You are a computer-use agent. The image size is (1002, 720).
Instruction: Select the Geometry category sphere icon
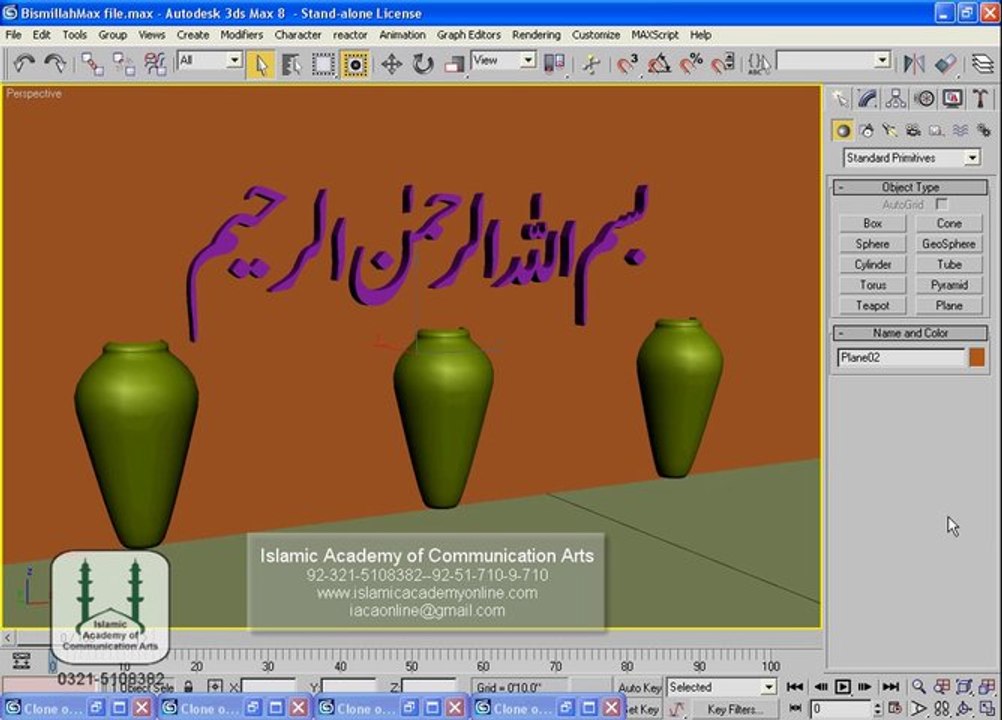point(843,130)
